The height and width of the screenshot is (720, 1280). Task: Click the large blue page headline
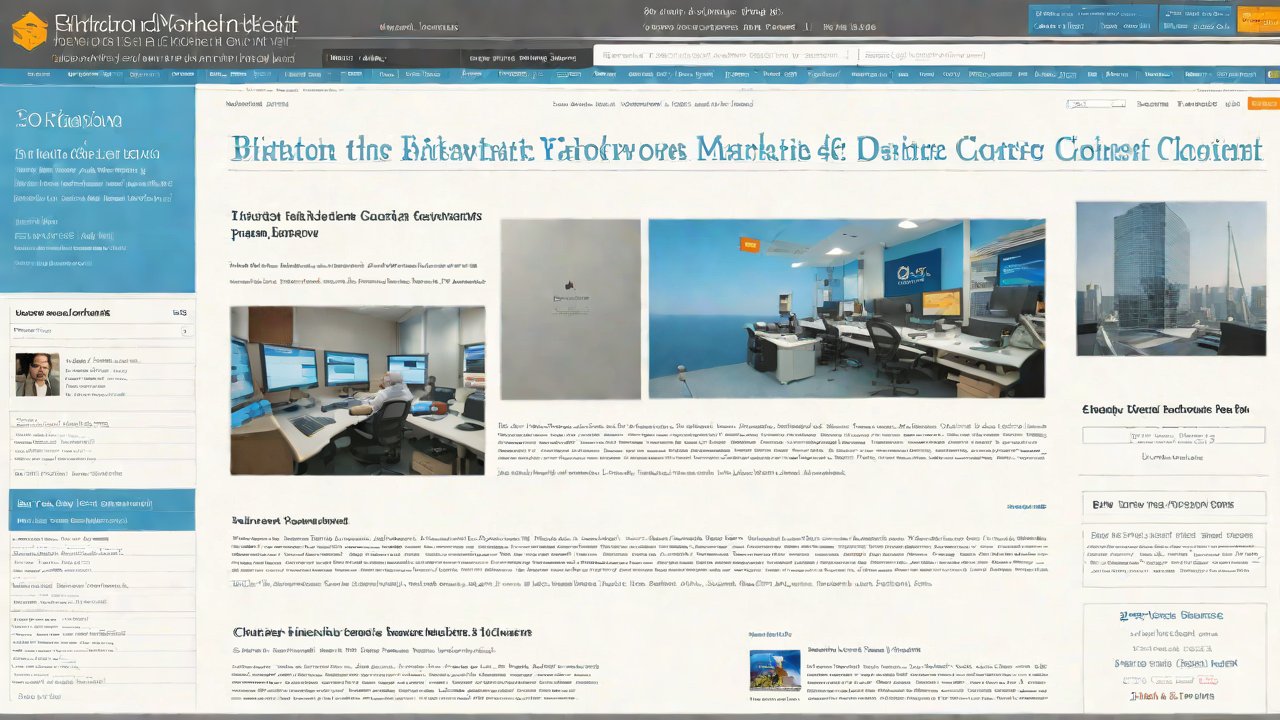tap(746, 150)
